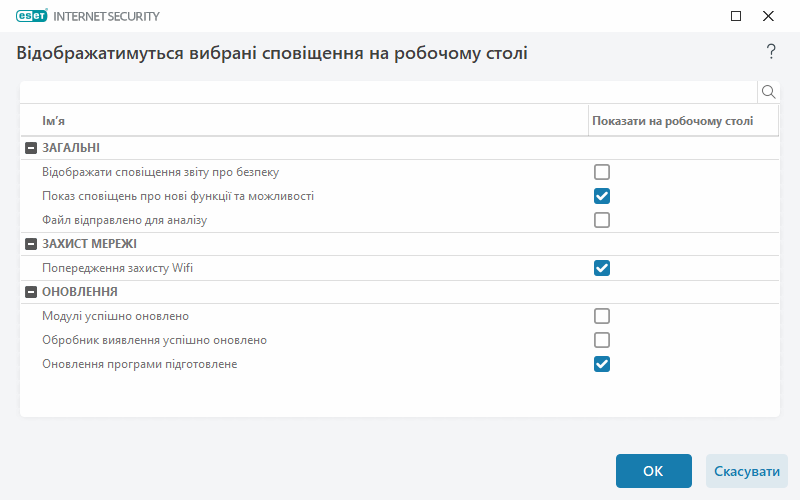Uncheck new features notifications checkbox

pos(602,196)
